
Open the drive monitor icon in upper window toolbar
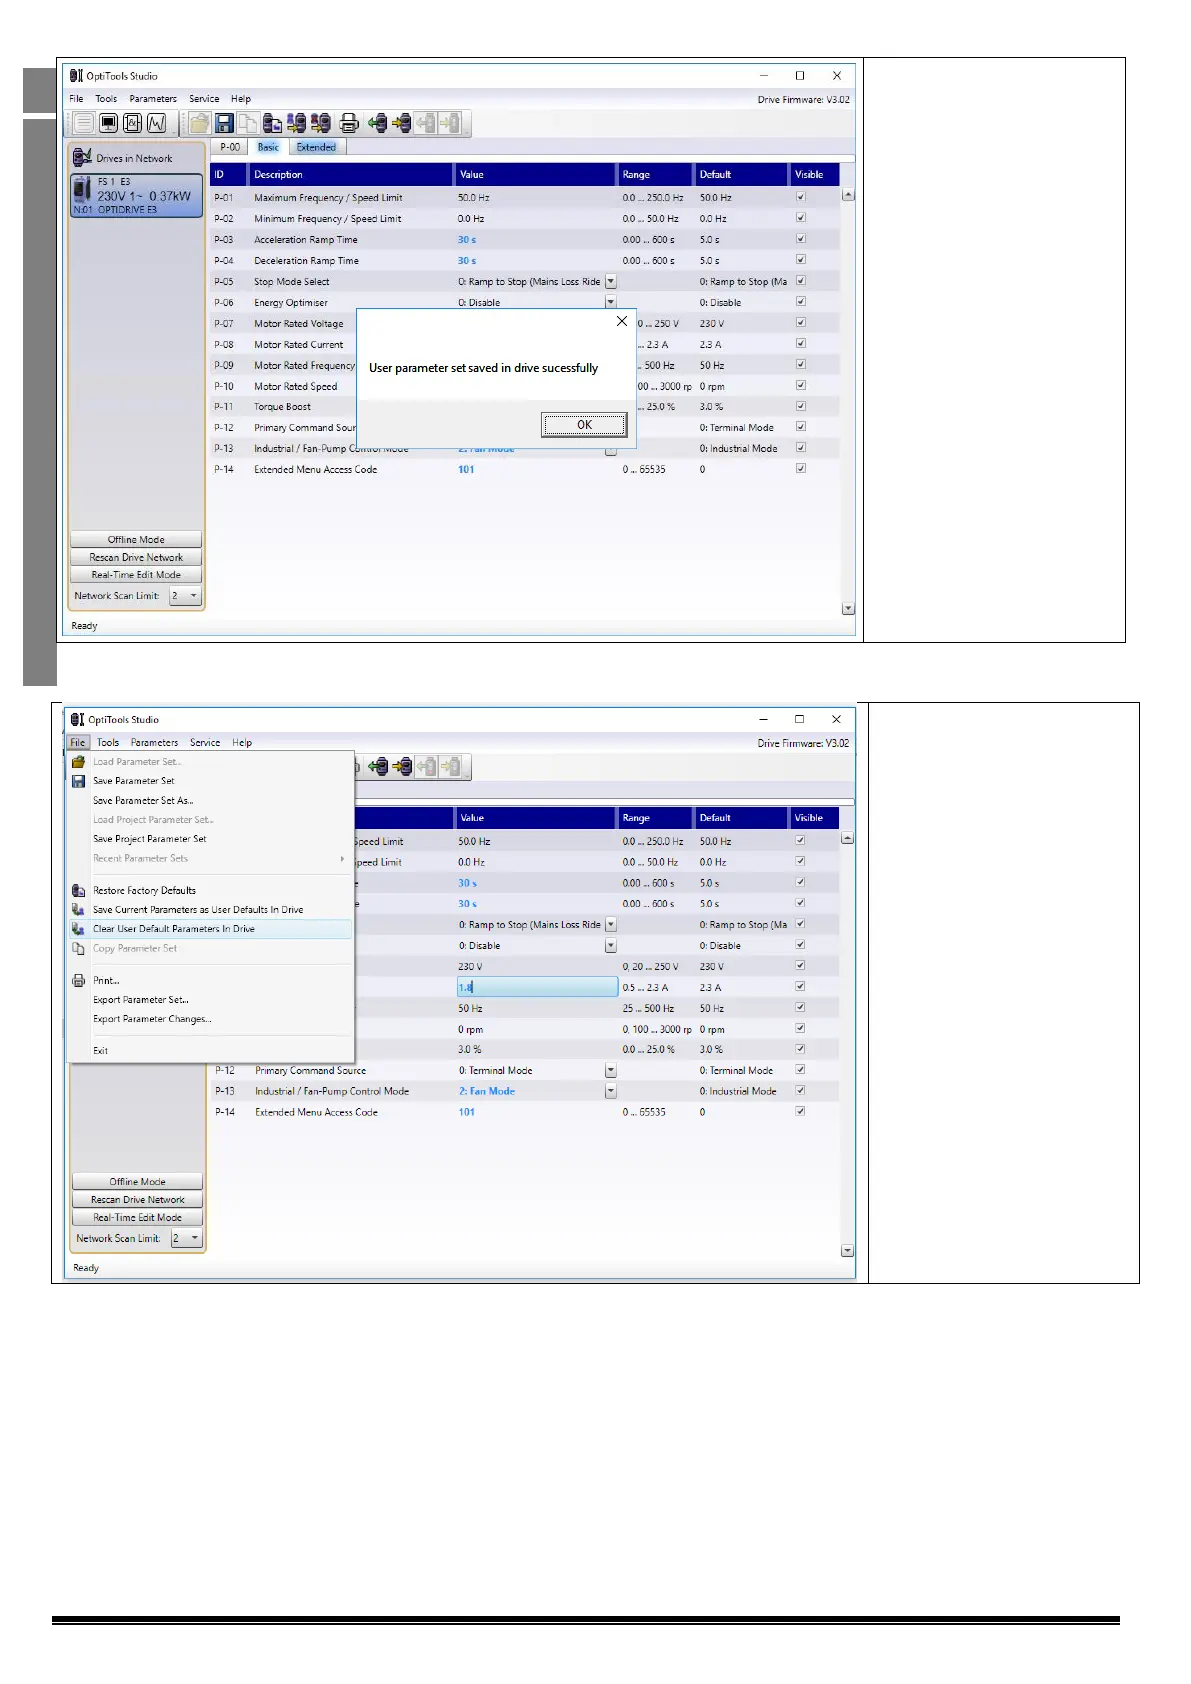click(x=108, y=123)
